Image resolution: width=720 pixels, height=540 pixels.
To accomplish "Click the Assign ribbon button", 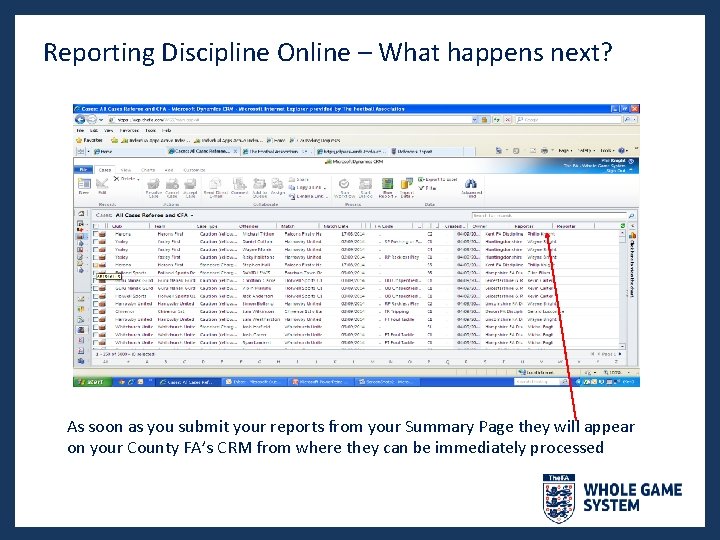I will click(x=277, y=186).
